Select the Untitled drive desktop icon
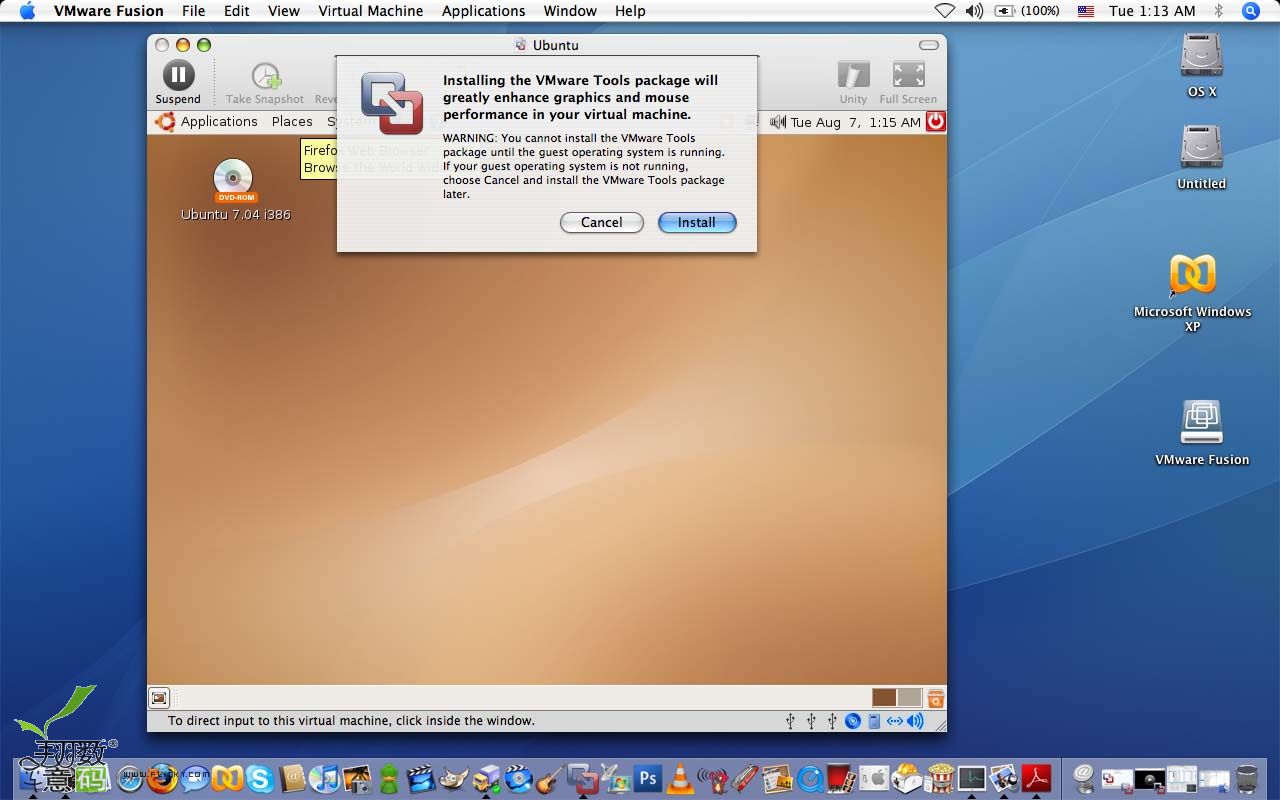This screenshot has width=1280, height=800. (1202, 157)
